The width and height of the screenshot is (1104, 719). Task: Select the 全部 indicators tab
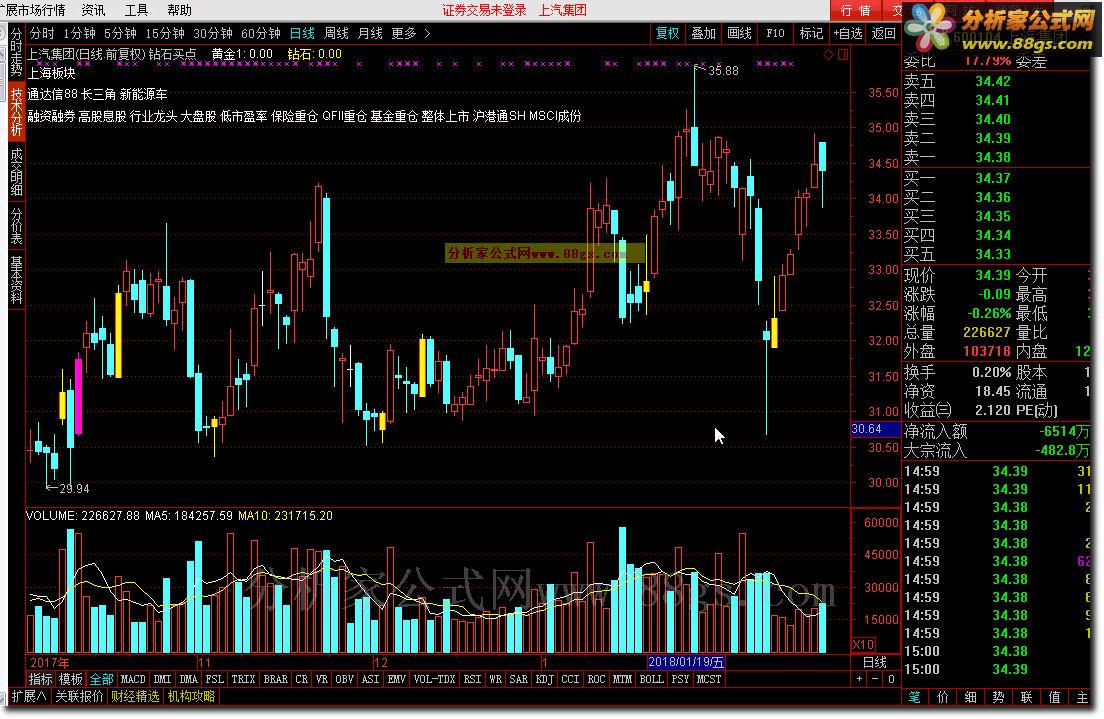(x=101, y=679)
